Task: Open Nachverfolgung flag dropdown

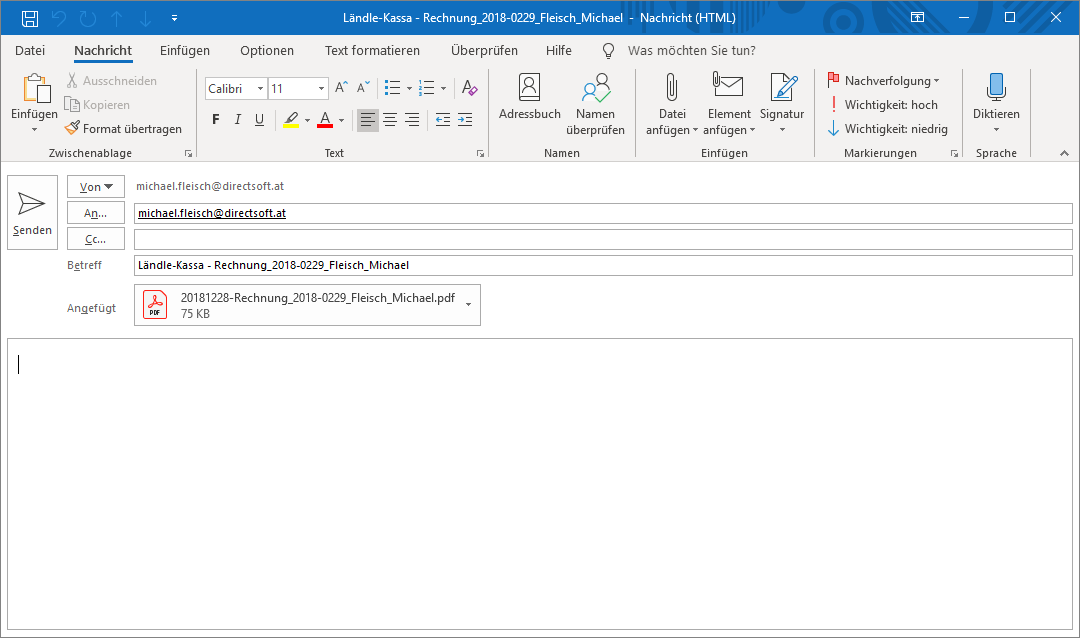Action: 884,81
